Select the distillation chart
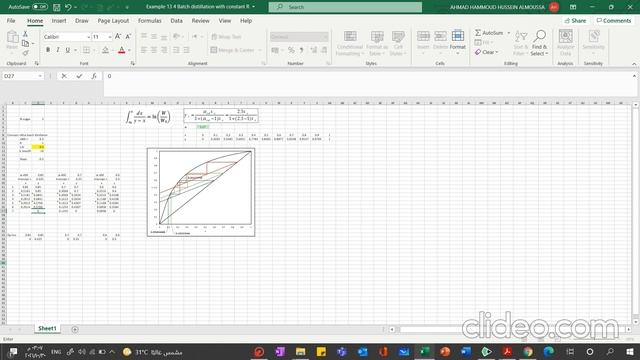This screenshot has width=640, height=360. (x=201, y=192)
